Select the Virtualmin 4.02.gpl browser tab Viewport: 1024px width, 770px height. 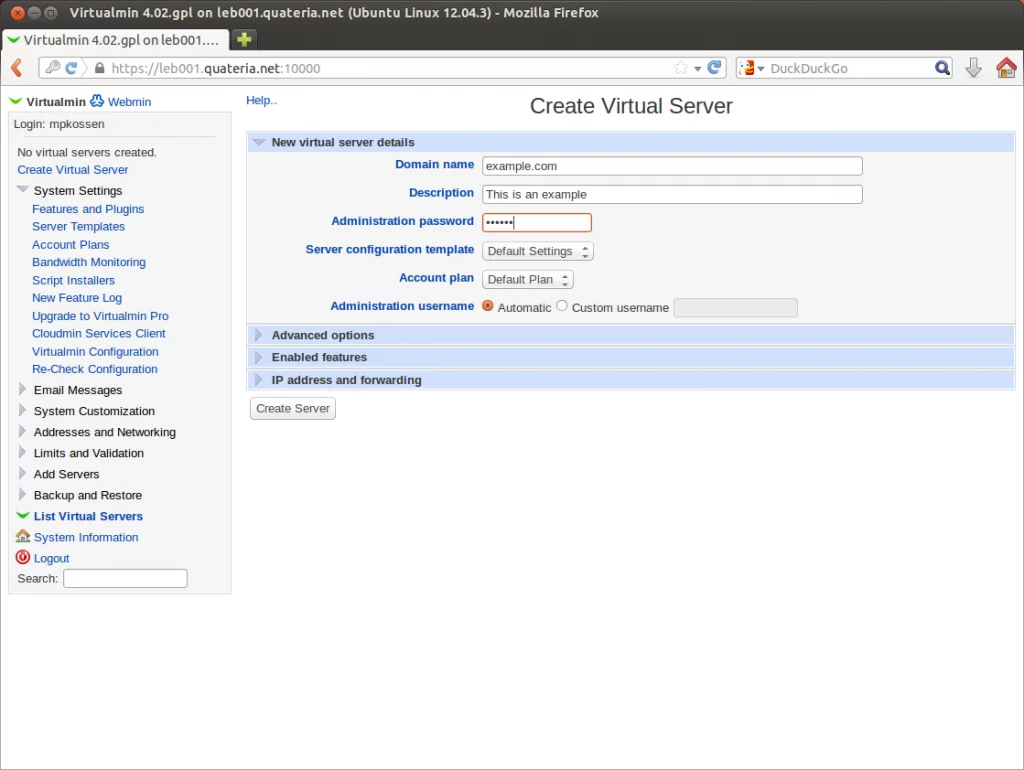pos(115,40)
